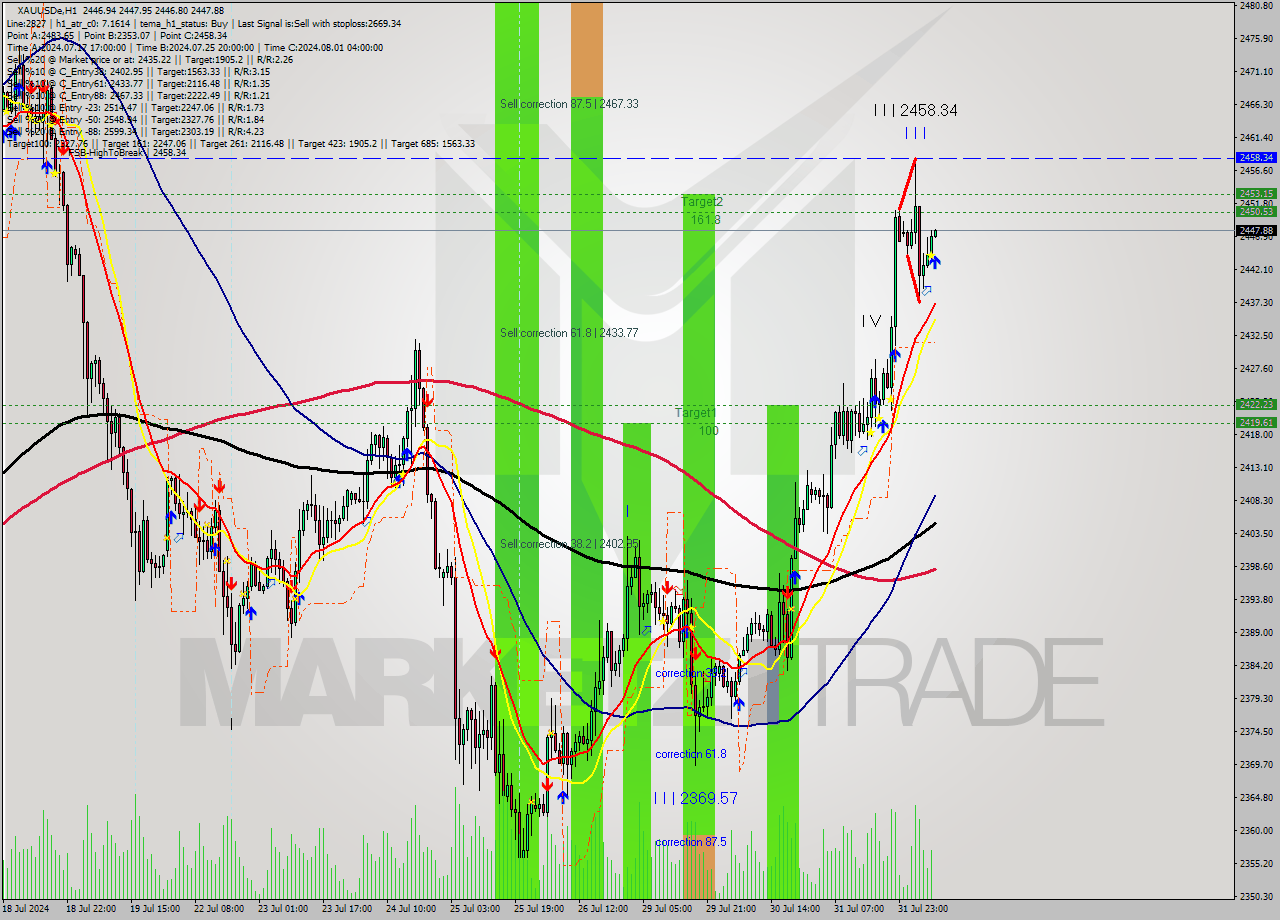This screenshot has height=920, width=1280.
Task: Click the 2393.80 price axis value
Action: click(x=1256, y=599)
